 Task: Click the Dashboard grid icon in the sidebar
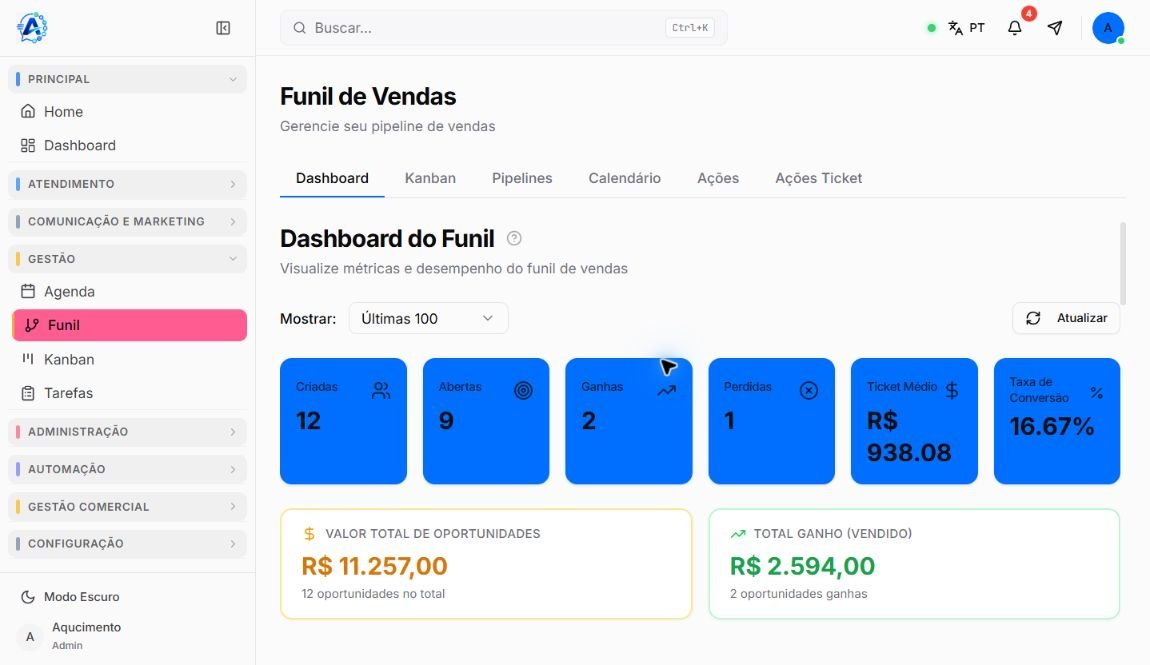(x=28, y=145)
